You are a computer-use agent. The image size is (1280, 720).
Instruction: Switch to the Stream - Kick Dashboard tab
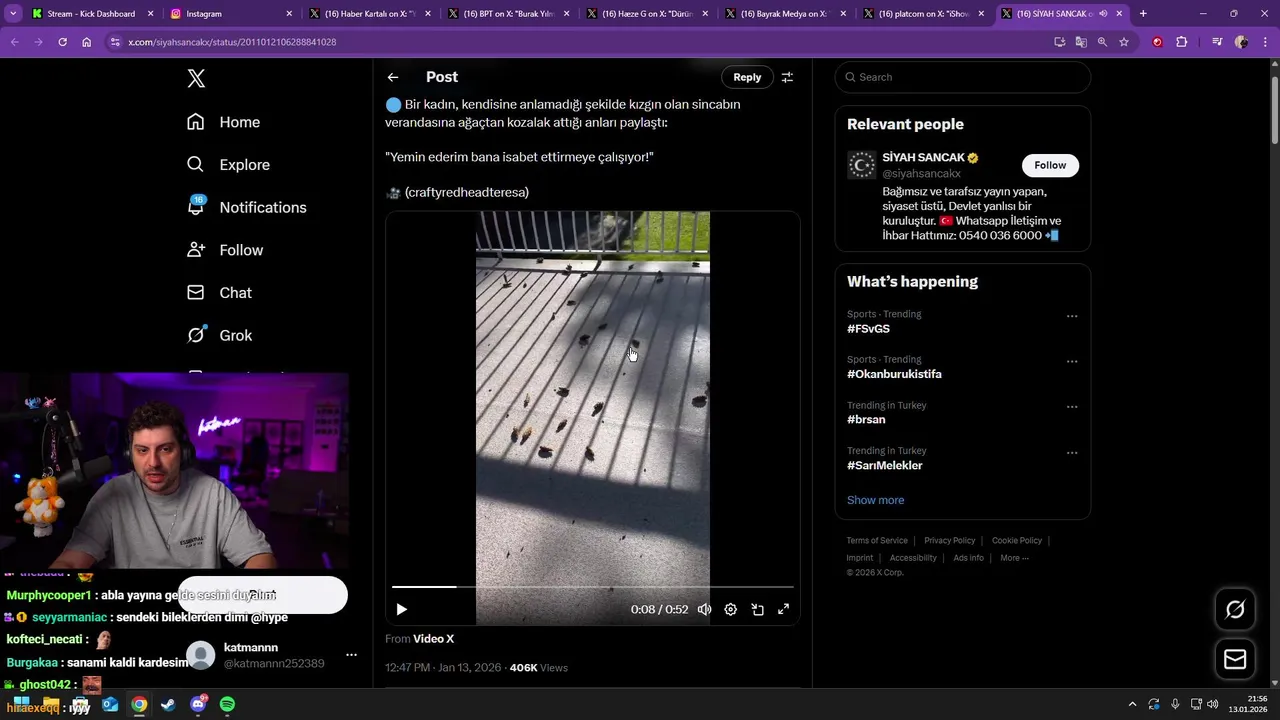click(x=91, y=14)
